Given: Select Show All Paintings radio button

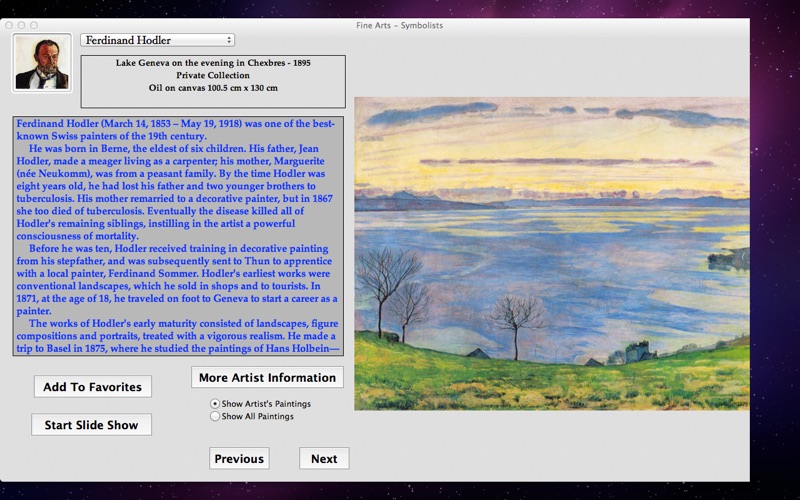Looking at the screenshot, I should 215,416.
